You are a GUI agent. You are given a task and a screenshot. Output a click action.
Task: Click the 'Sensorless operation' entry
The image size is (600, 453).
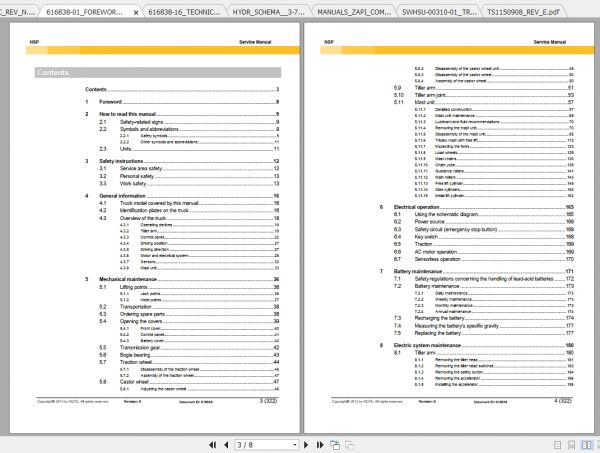437,259
